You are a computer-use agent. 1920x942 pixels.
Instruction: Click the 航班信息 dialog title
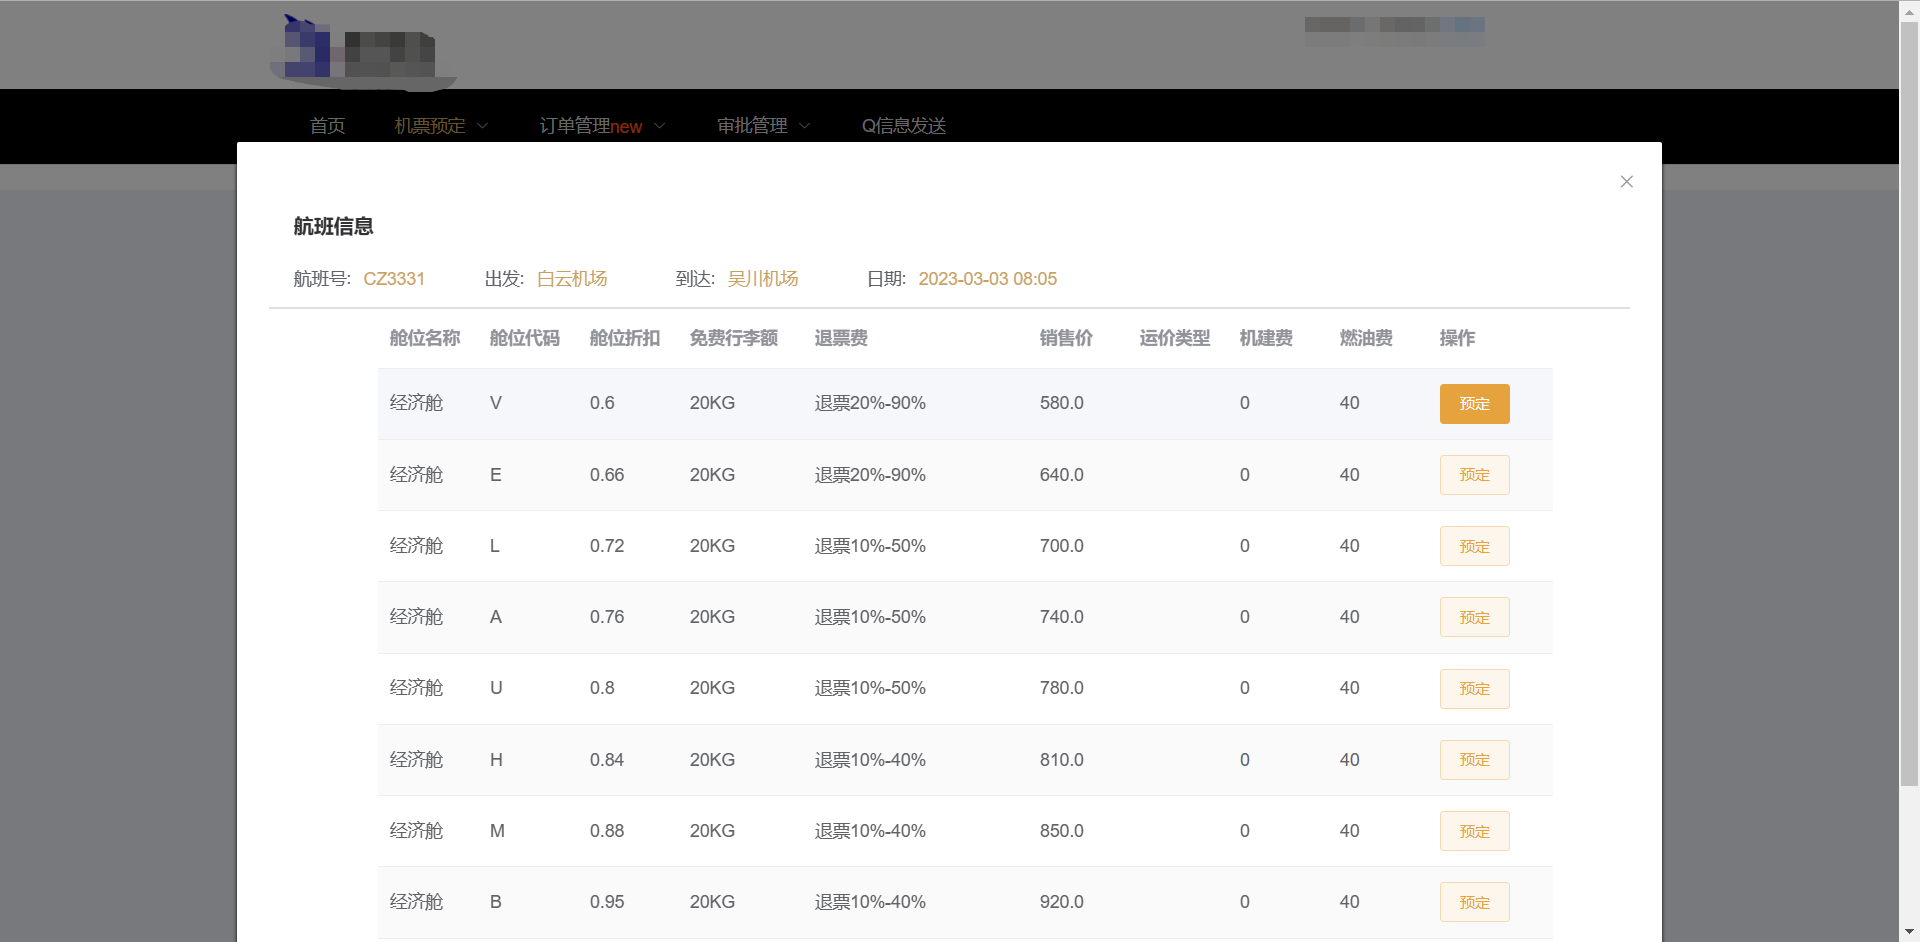pos(333,227)
